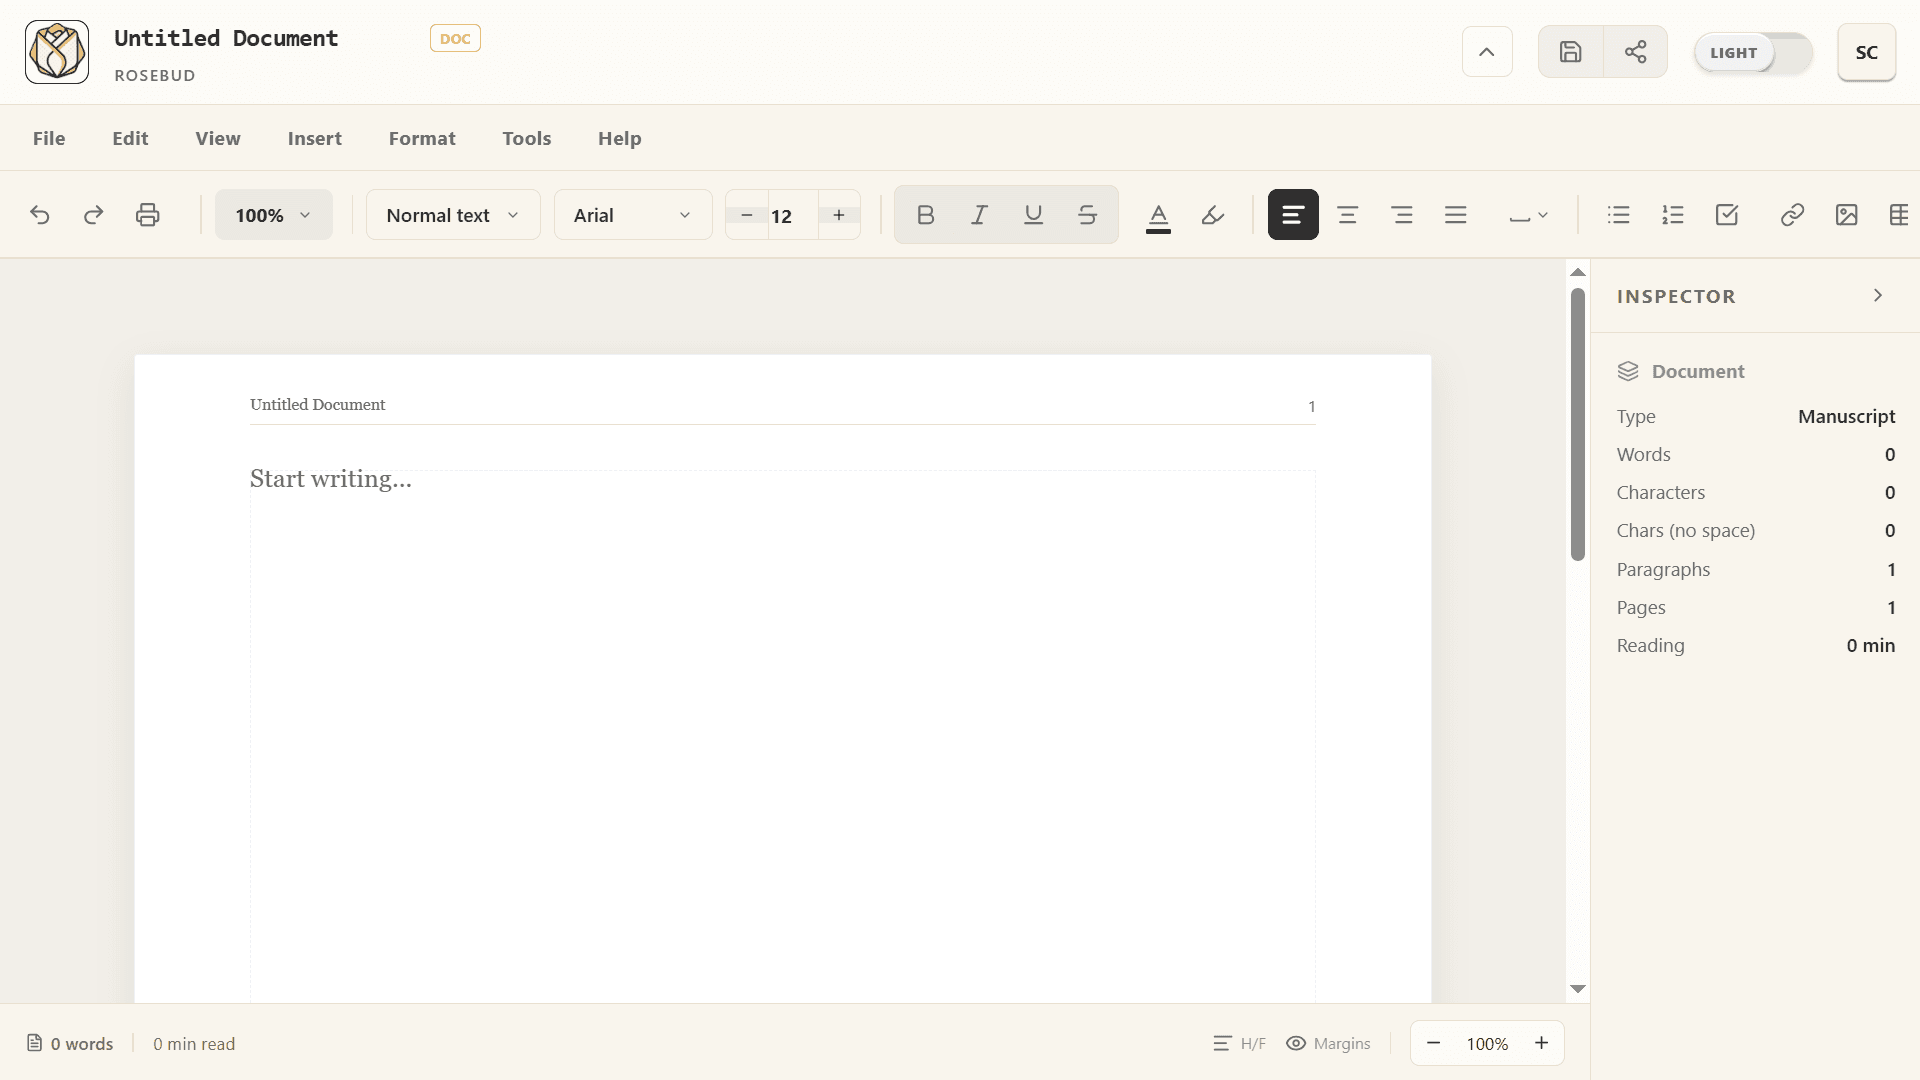Open the File menu

click(49, 139)
